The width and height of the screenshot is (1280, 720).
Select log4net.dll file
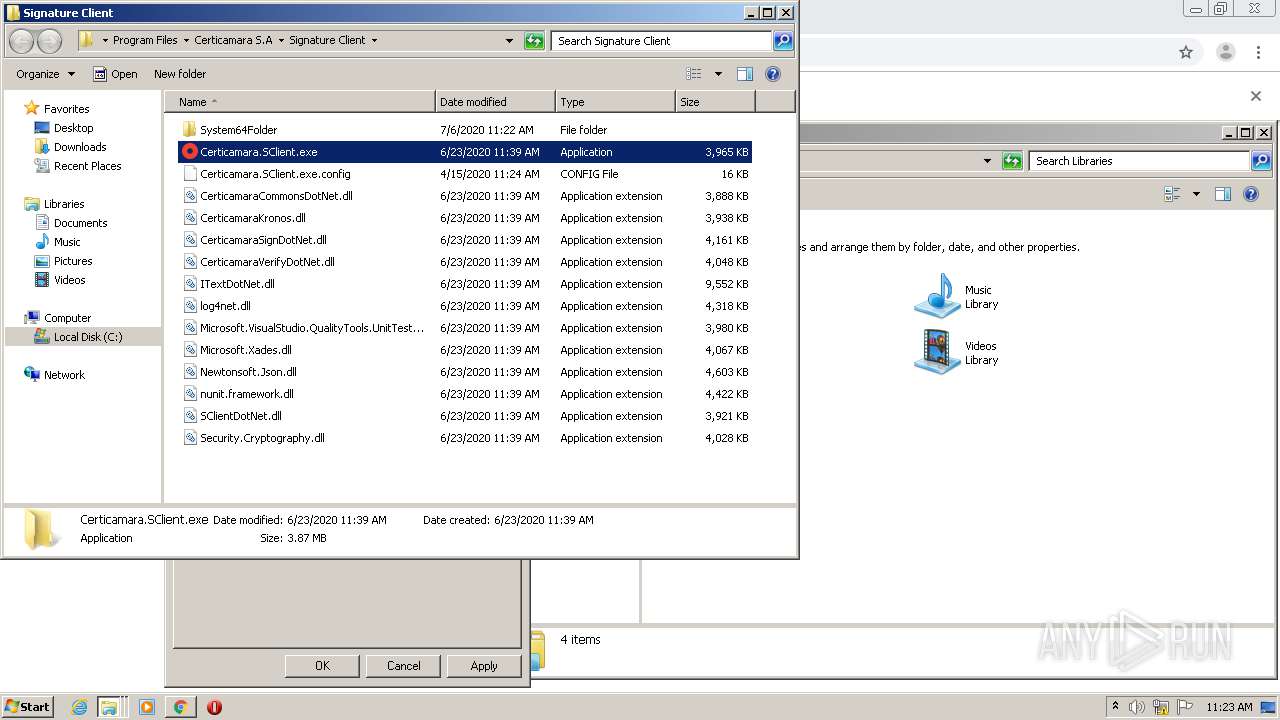225,306
